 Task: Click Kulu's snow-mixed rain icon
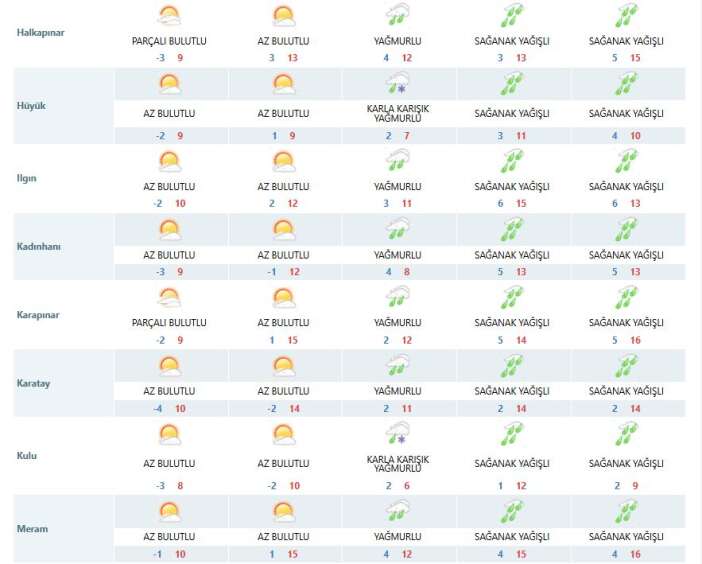point(397,433)
